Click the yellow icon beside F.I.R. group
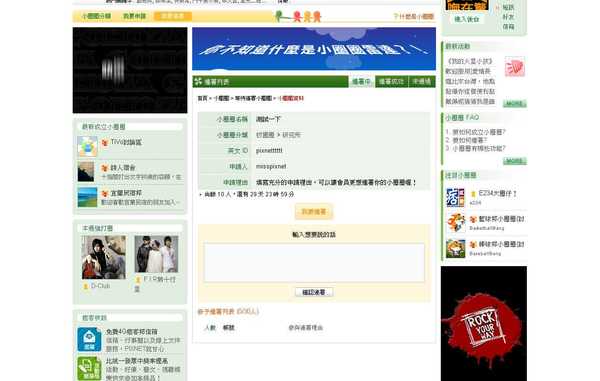 click(x=138, y=280)
